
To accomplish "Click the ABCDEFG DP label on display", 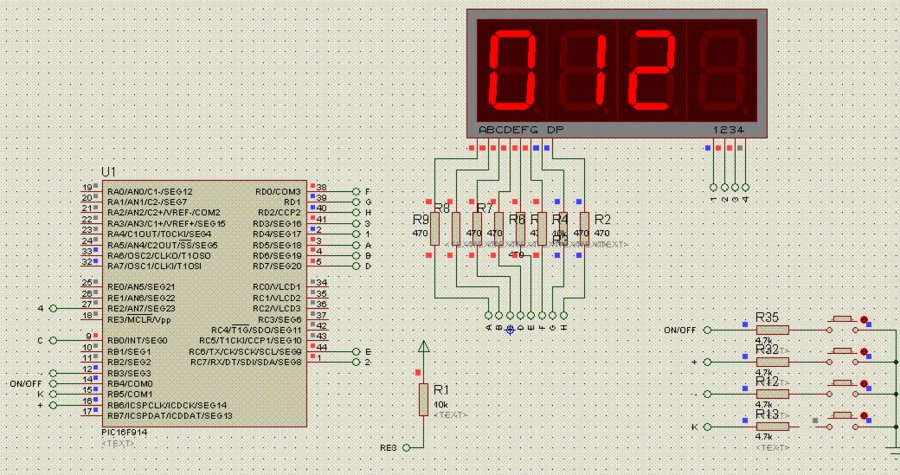I will point(520,130).
